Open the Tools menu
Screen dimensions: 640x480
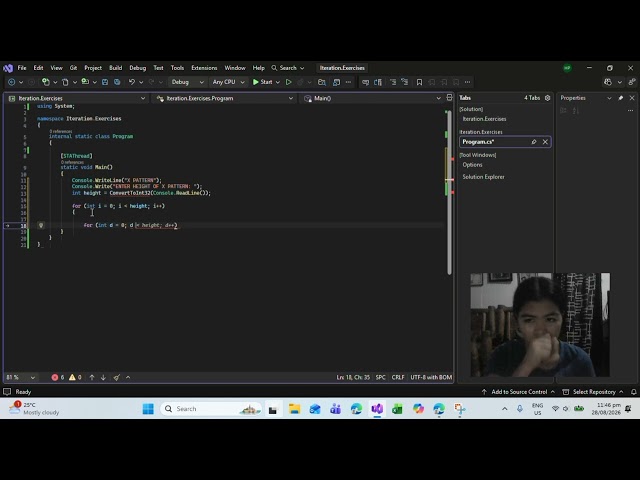(177, 68)
